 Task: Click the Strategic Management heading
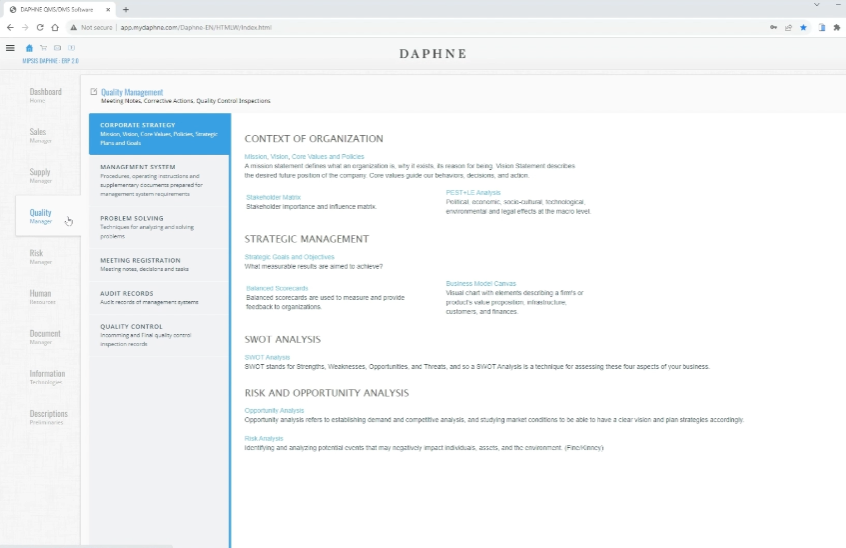coord(306,239)
